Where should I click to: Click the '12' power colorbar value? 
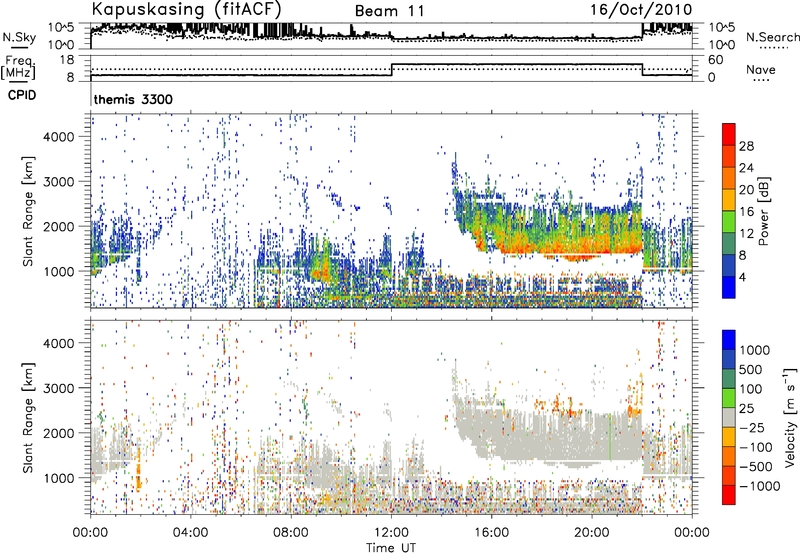[x=746, y=234]
